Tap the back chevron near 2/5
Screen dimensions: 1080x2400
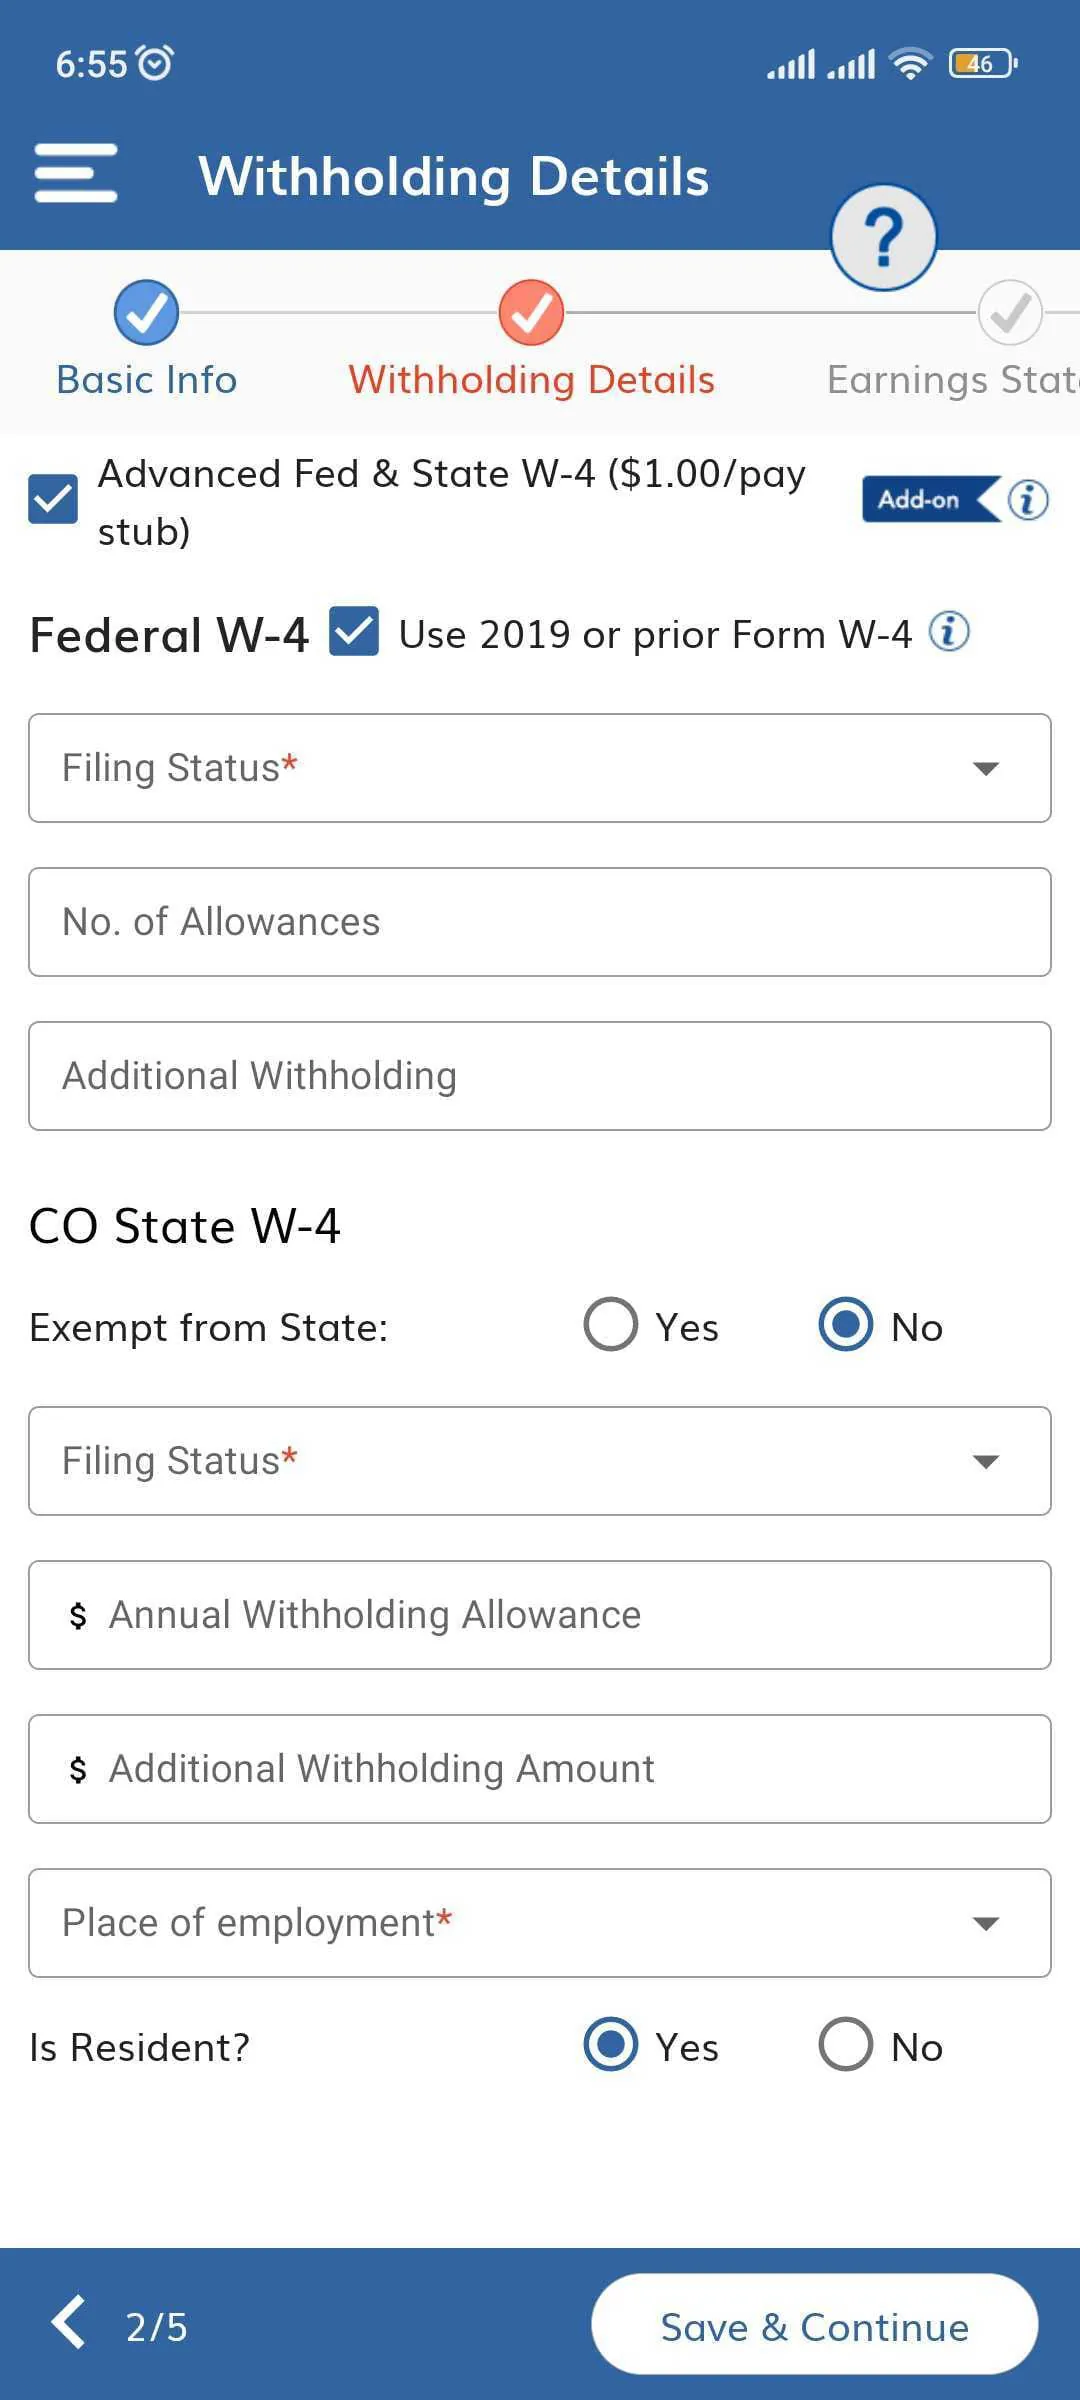click(67, 2325)
